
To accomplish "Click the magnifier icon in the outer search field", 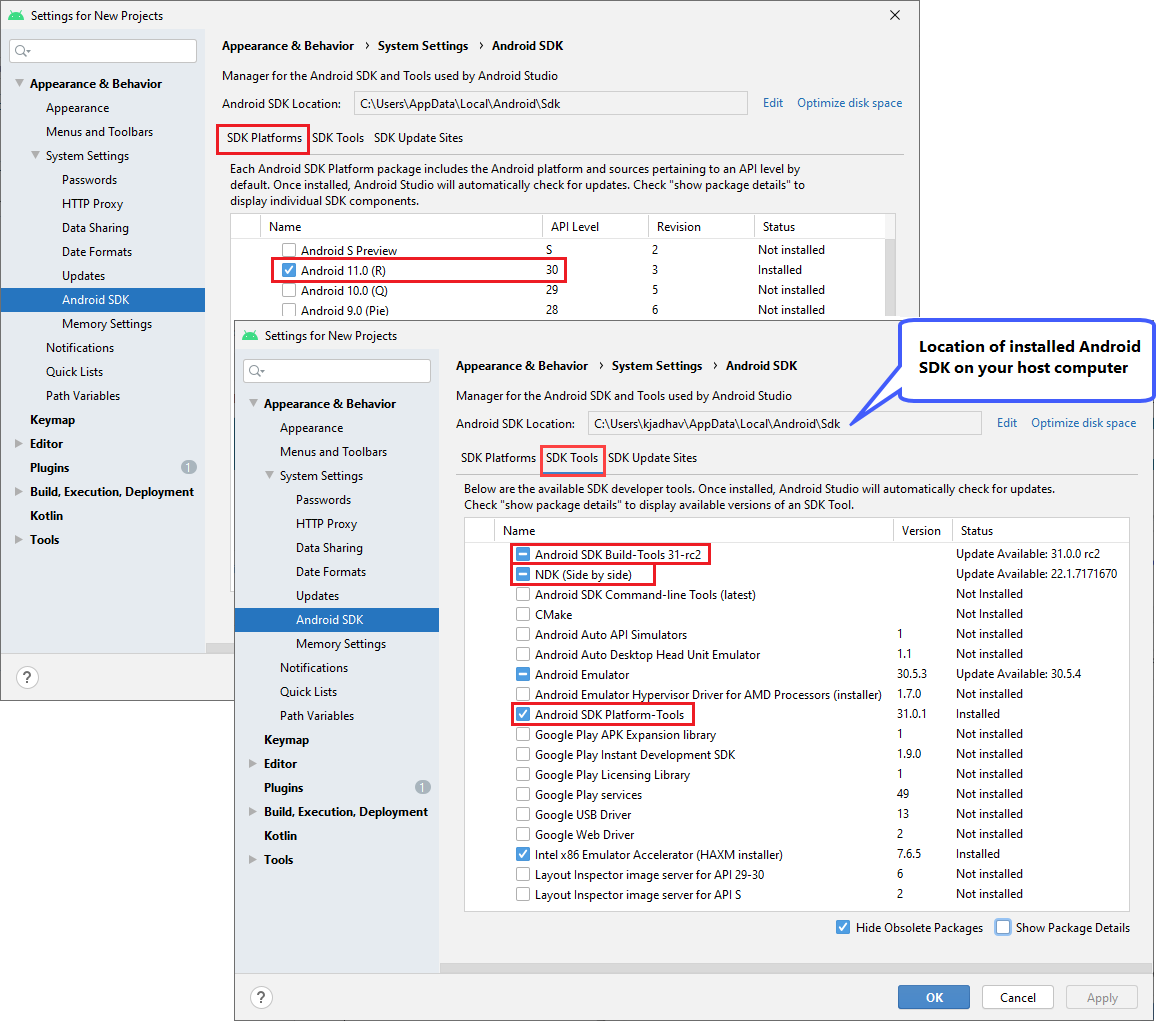I will tap(20, 50).
